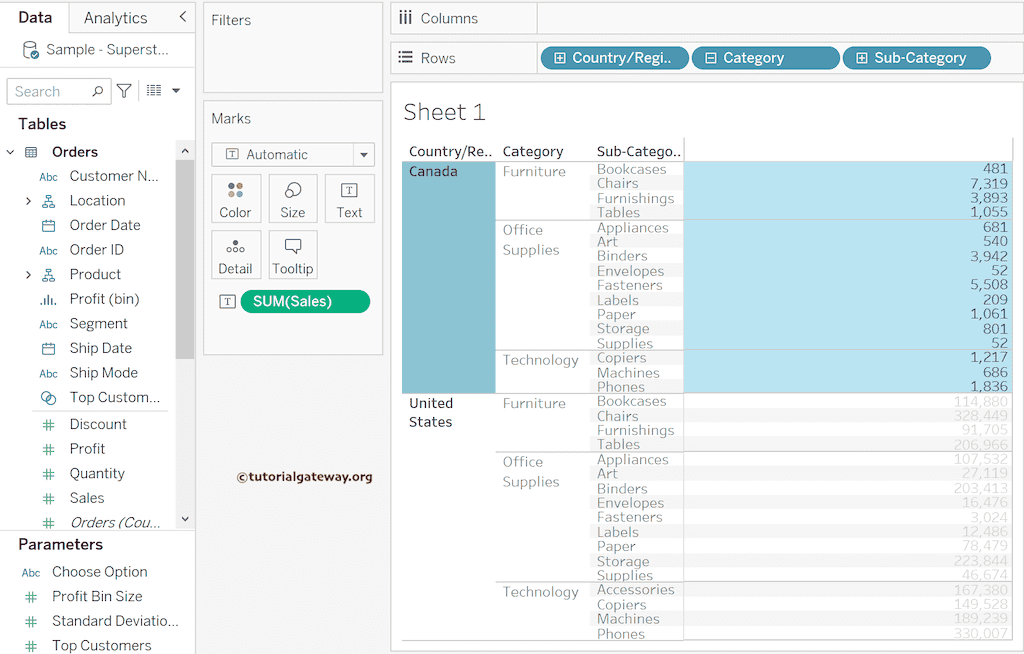Screen dimensions: 1024x654
Task: Collapse the Data pane with arrow
Action: click(182, 17)
